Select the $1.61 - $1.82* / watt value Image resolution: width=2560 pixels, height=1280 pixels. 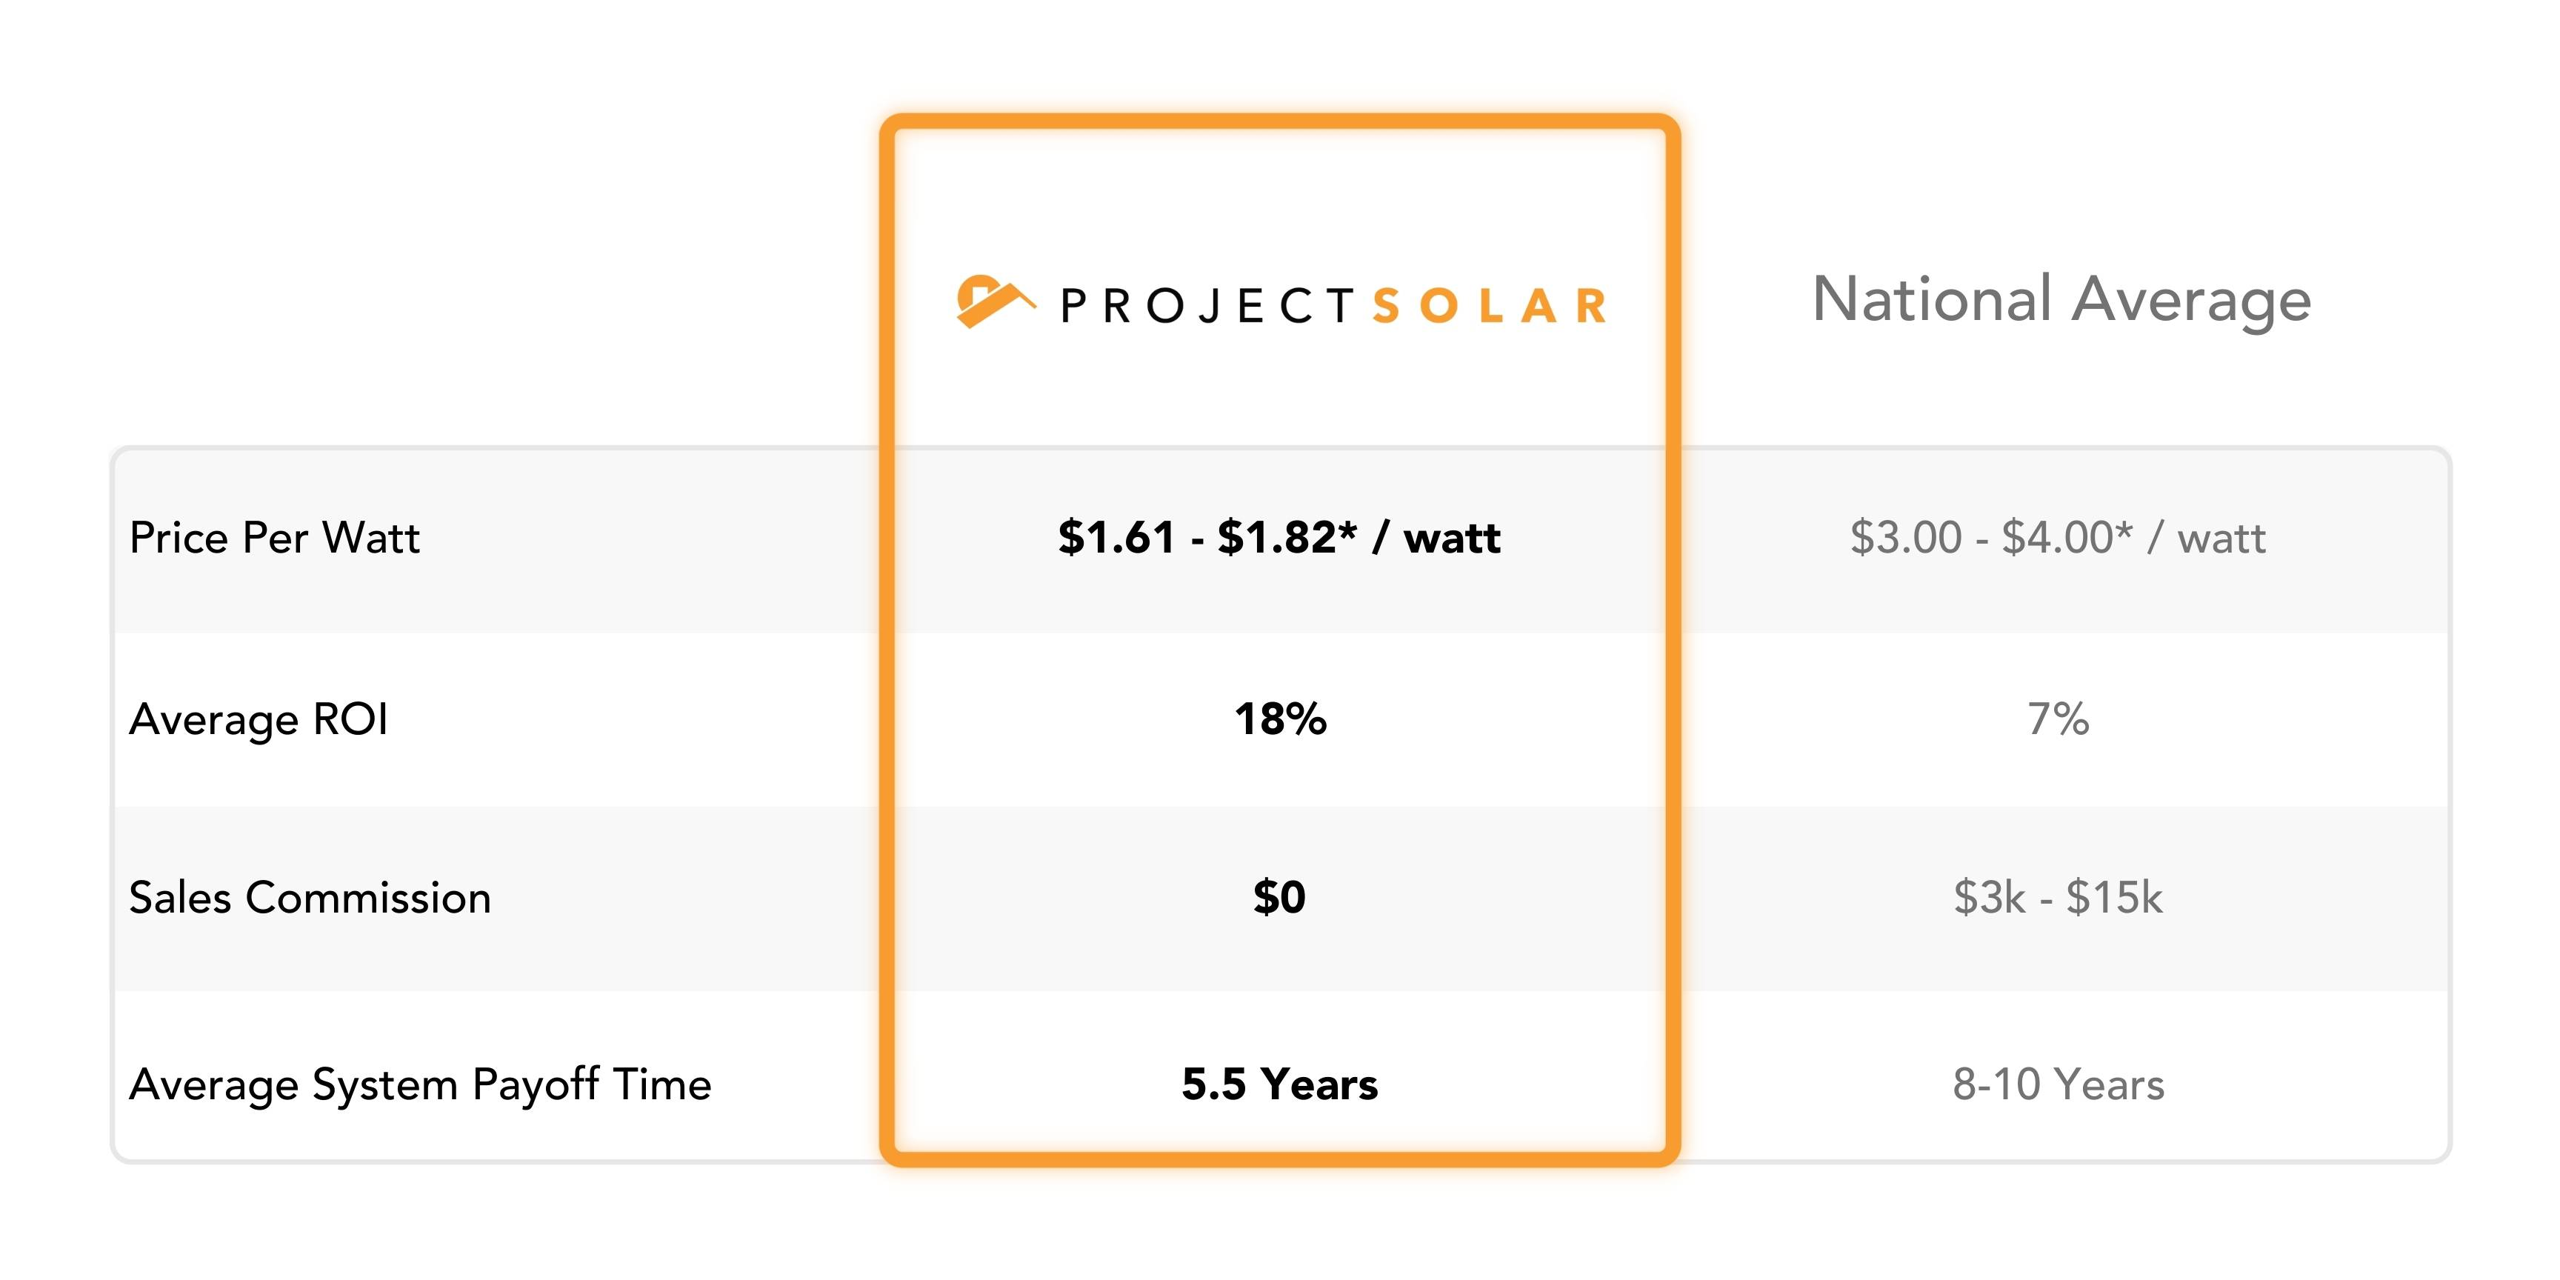(x=1279, y=538)
